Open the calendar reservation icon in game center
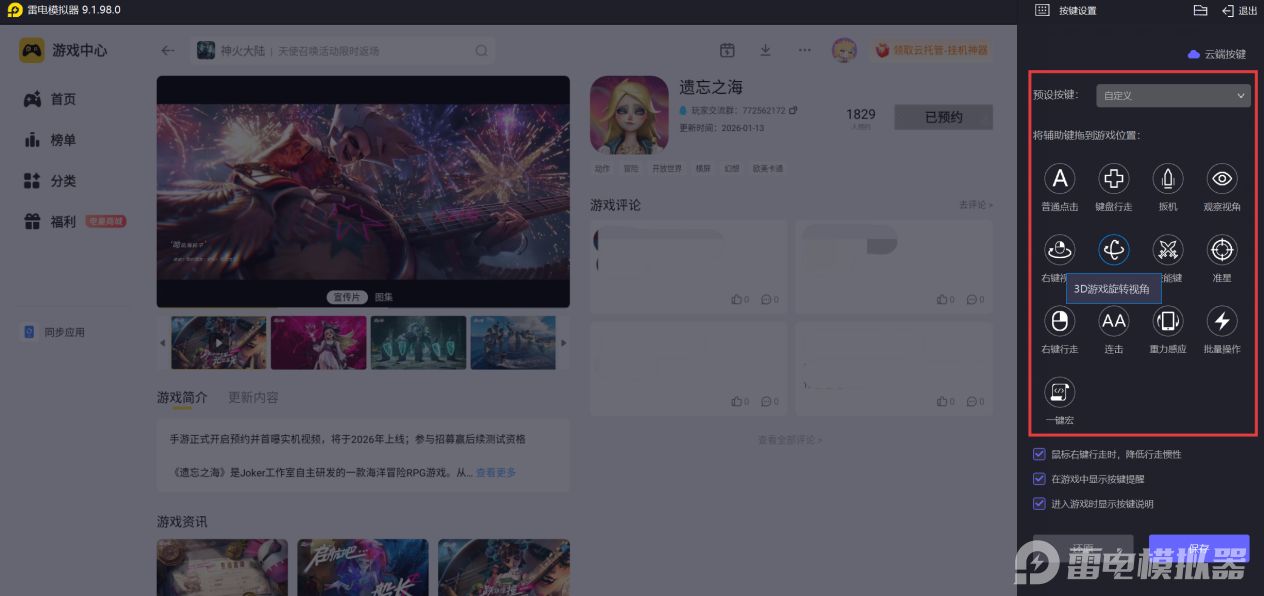This screenshot has width=1264, height=596. (x=727, y=50)
